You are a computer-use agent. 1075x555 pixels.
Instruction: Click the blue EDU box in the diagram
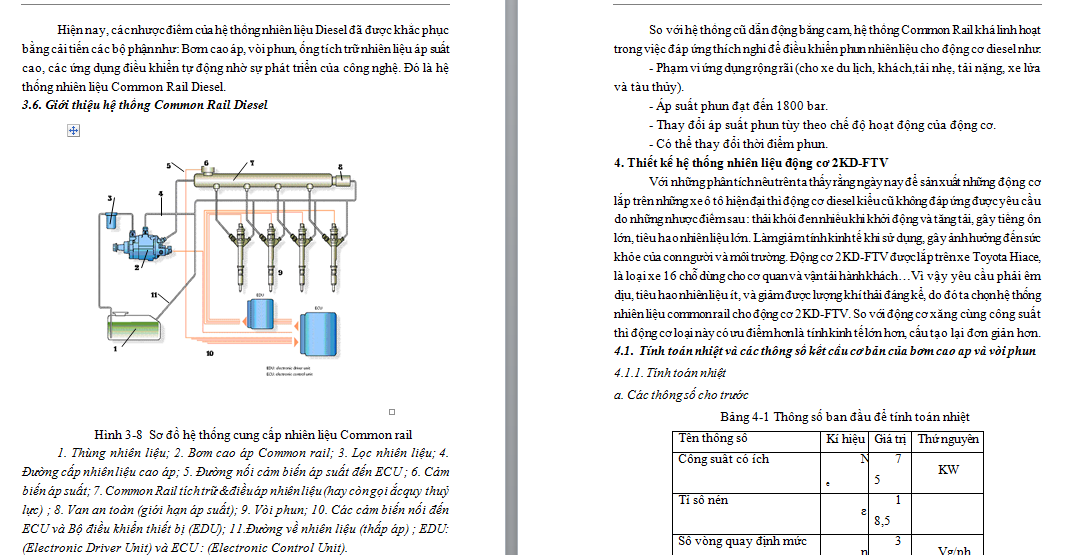[261, 312]
